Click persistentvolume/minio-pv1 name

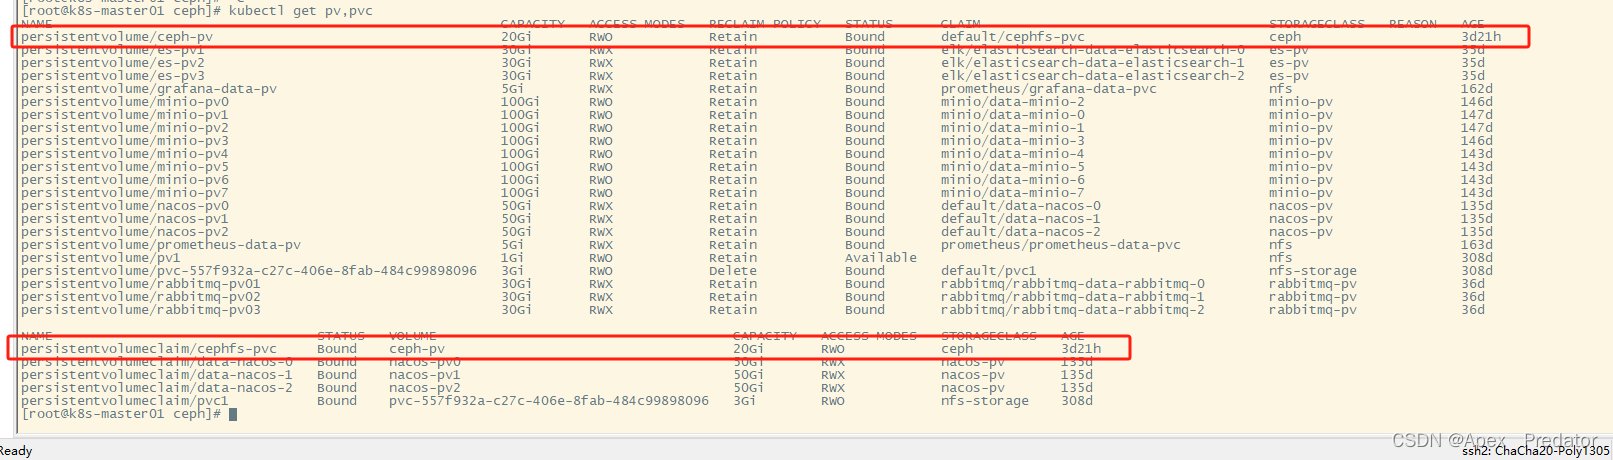pyautogui.click(x=125, y=115)
